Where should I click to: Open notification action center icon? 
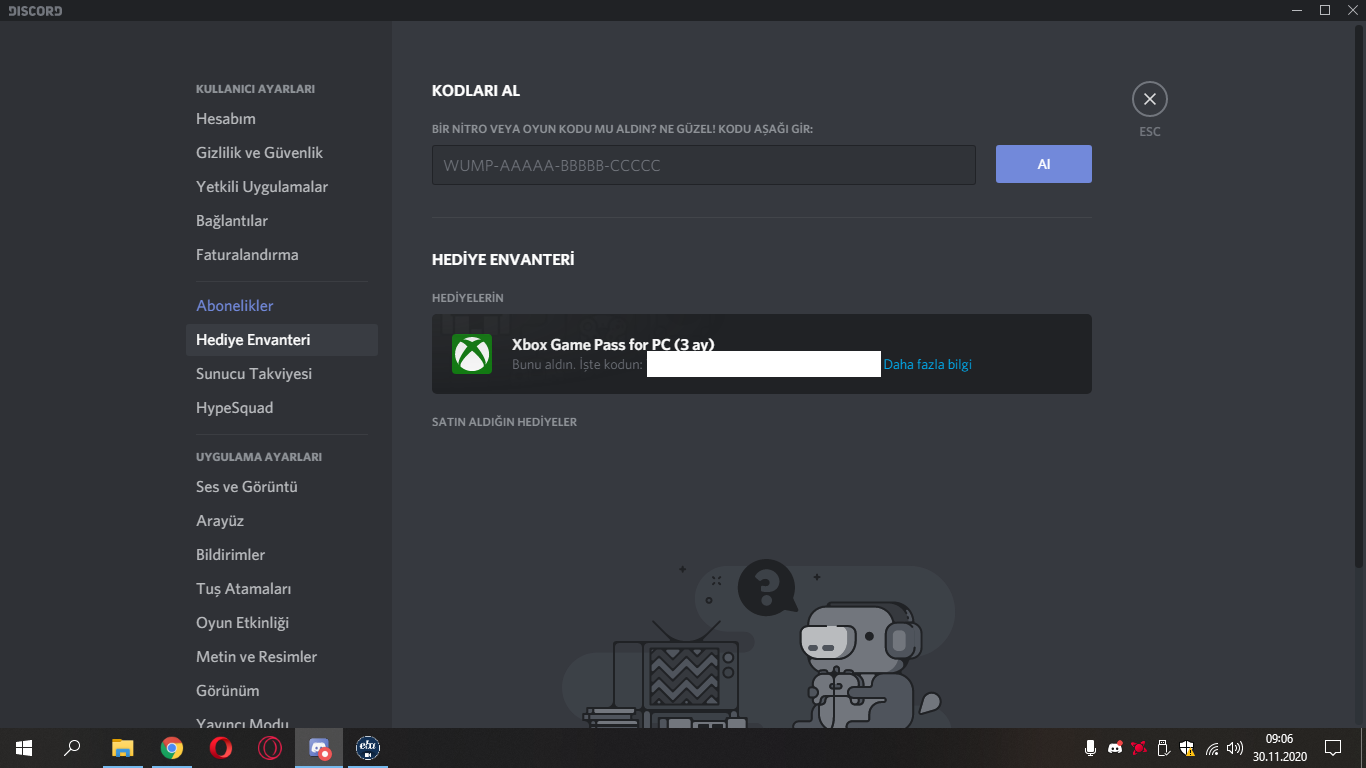coord(1333,748)
